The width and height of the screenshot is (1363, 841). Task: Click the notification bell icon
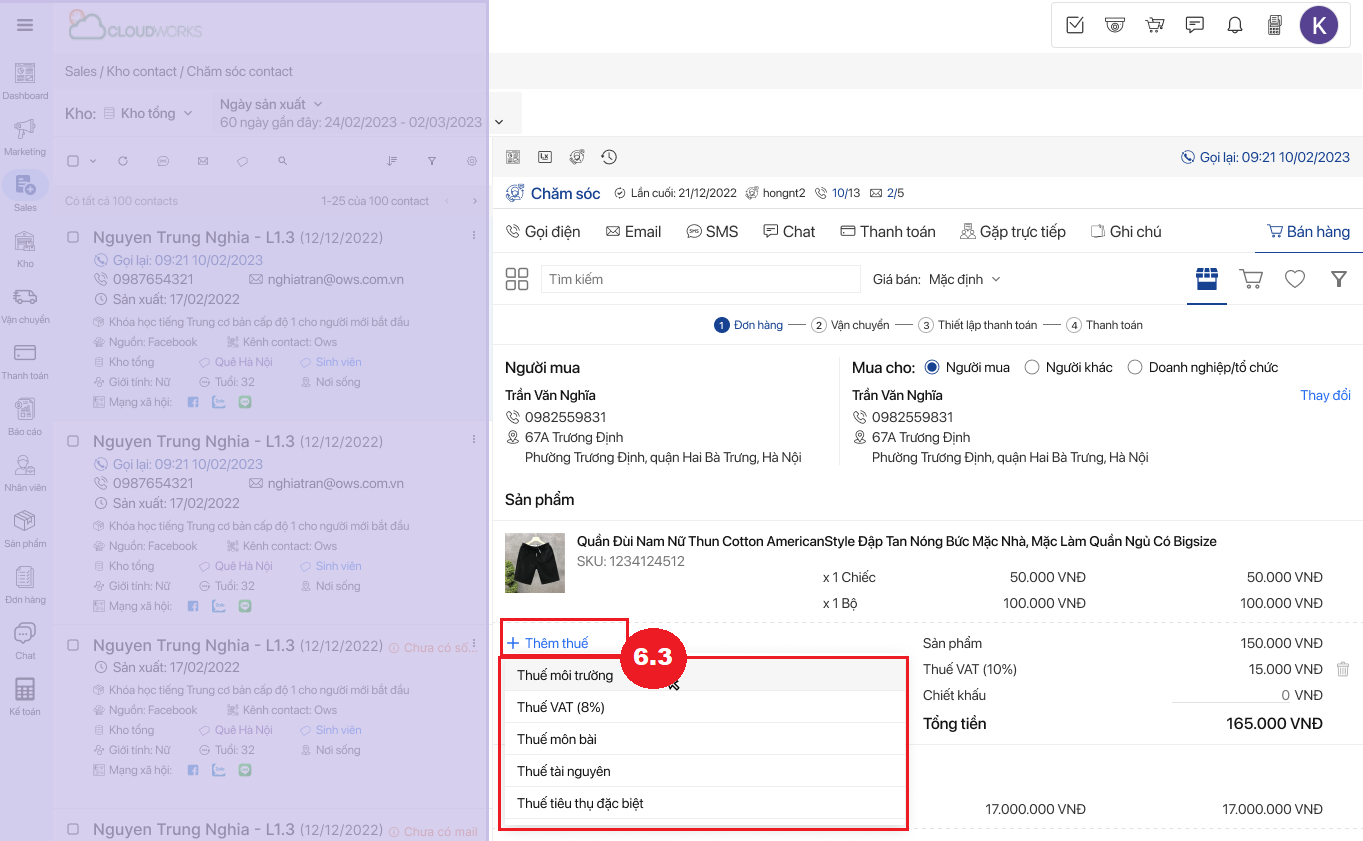[1235, 25]
